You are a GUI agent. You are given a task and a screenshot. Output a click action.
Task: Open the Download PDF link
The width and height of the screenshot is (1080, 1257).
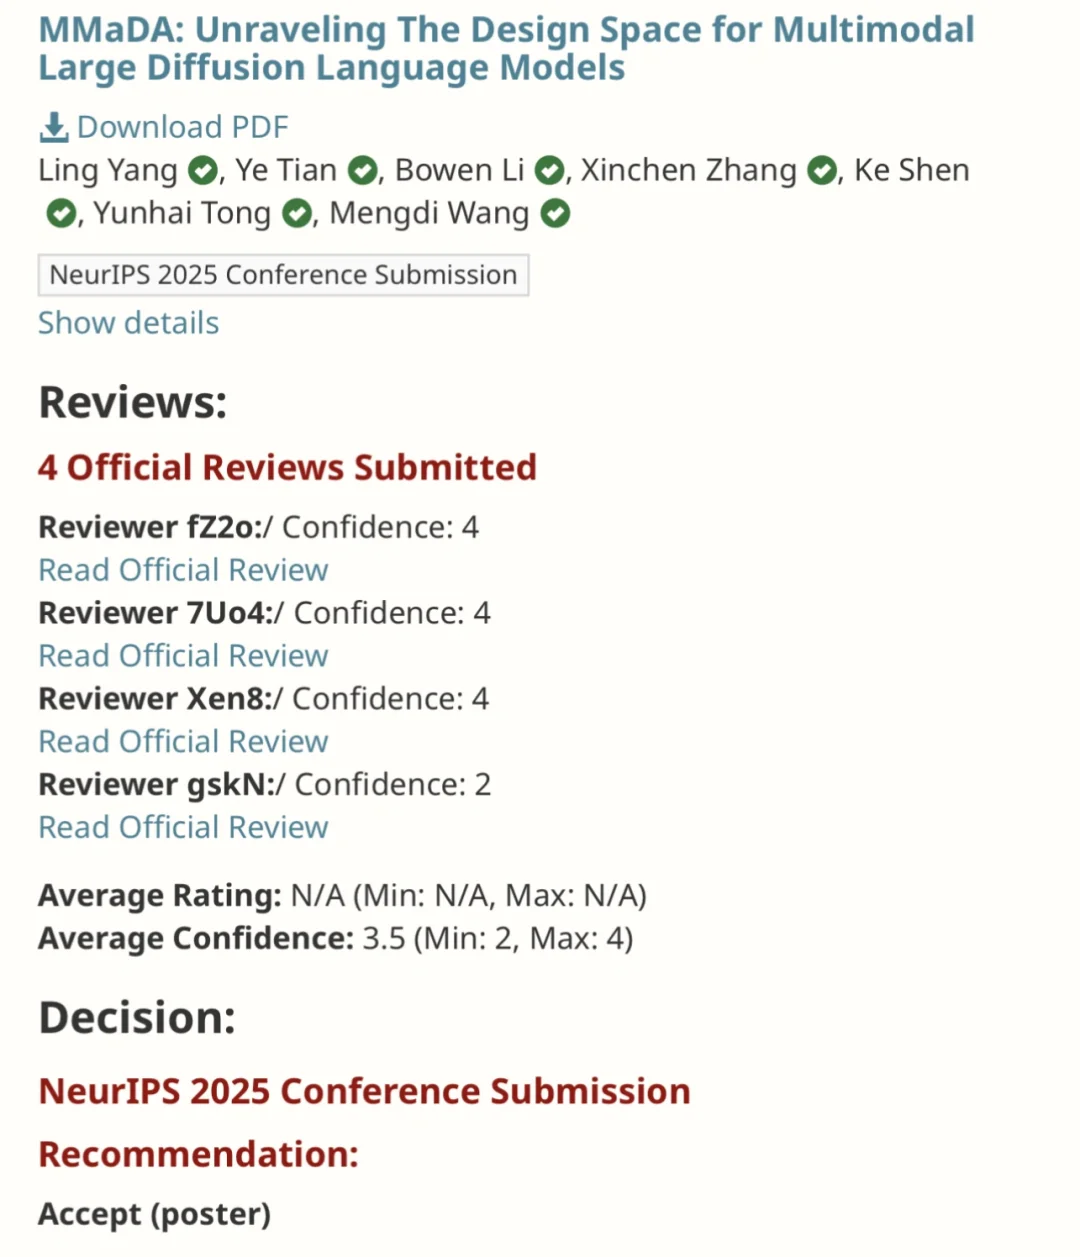pyautogui.click(x=182, y=127)
